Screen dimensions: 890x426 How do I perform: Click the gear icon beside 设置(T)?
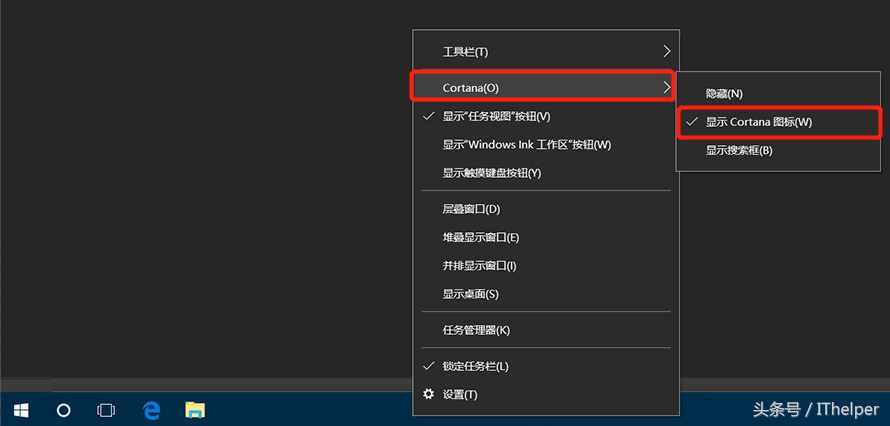(429, 394)
